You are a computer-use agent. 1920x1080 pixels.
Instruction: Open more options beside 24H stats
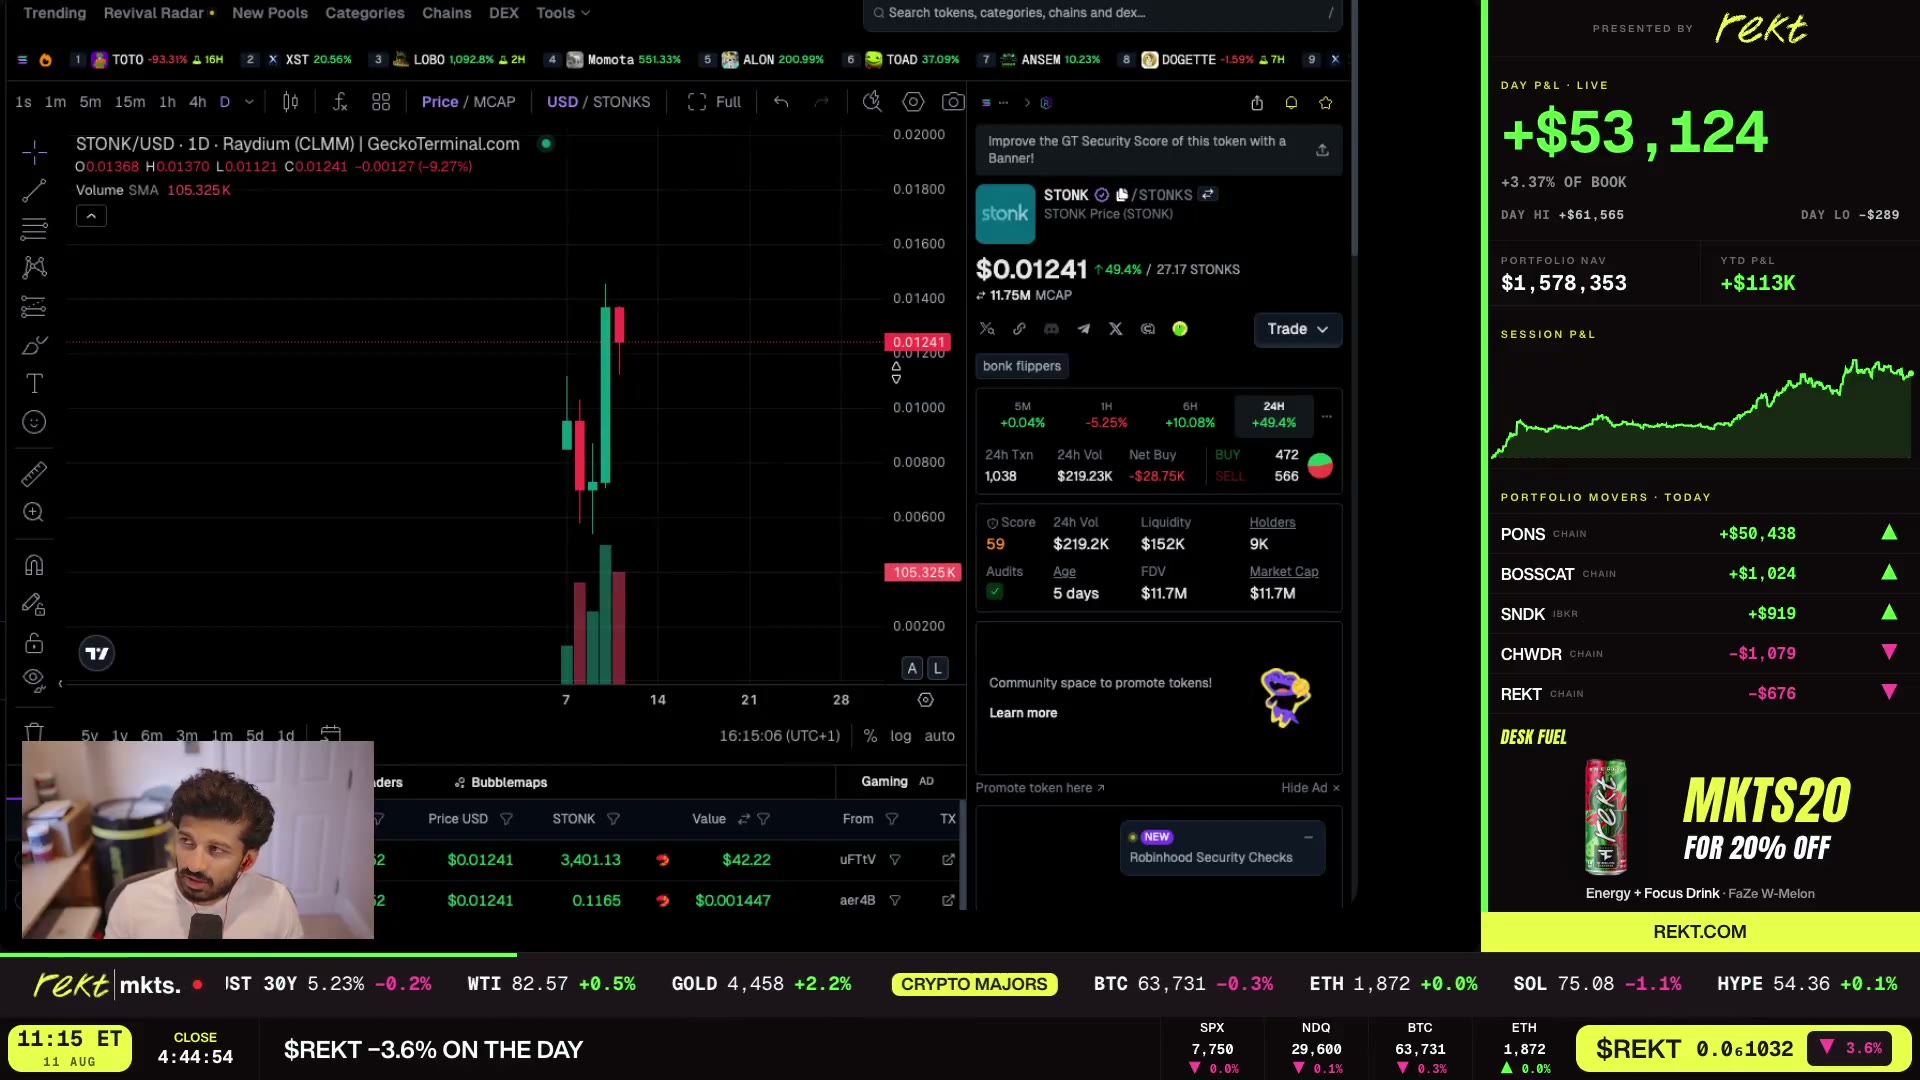[x=1327, y=416]
